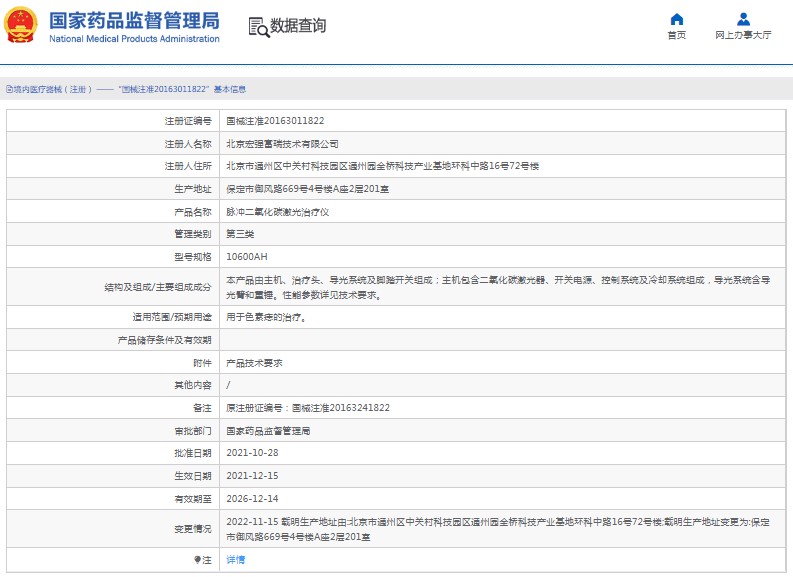This screenshot has height=577, width=793.
Task: Open the 产品技术要求 attachment
Action: [254, 362]
